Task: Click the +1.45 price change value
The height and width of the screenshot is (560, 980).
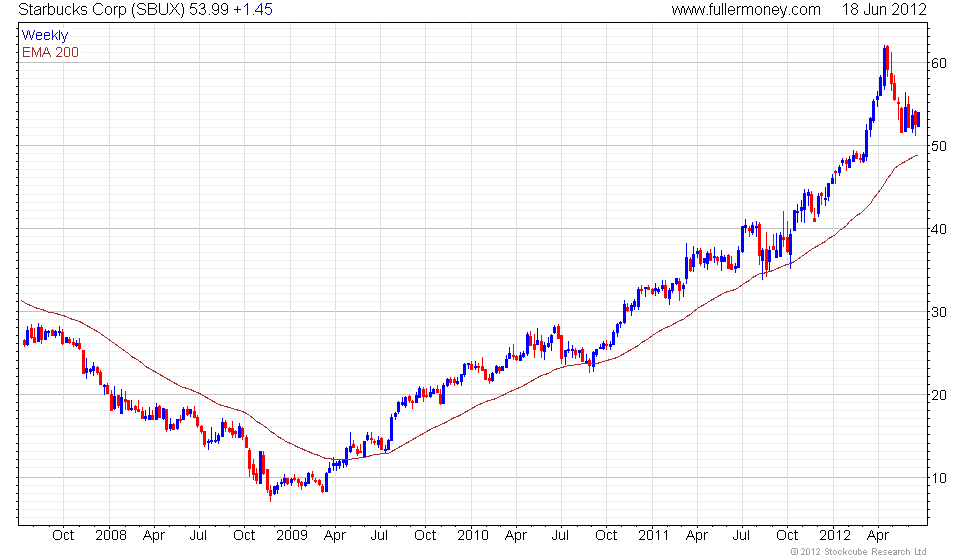Action: [x=253, y=9]
